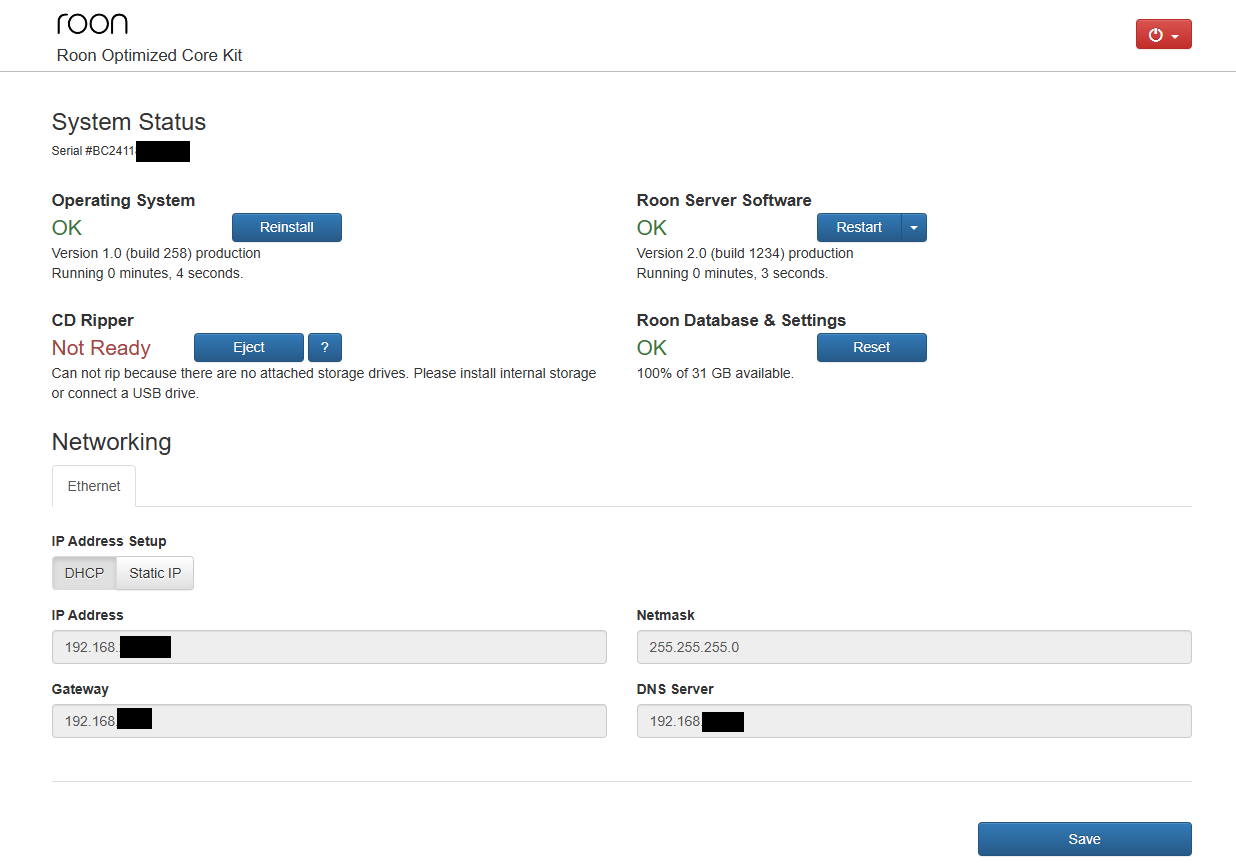The width and height of the screenshot is (1236, 868).
Task: Click the Gateway input field
Action: [329, 721]
